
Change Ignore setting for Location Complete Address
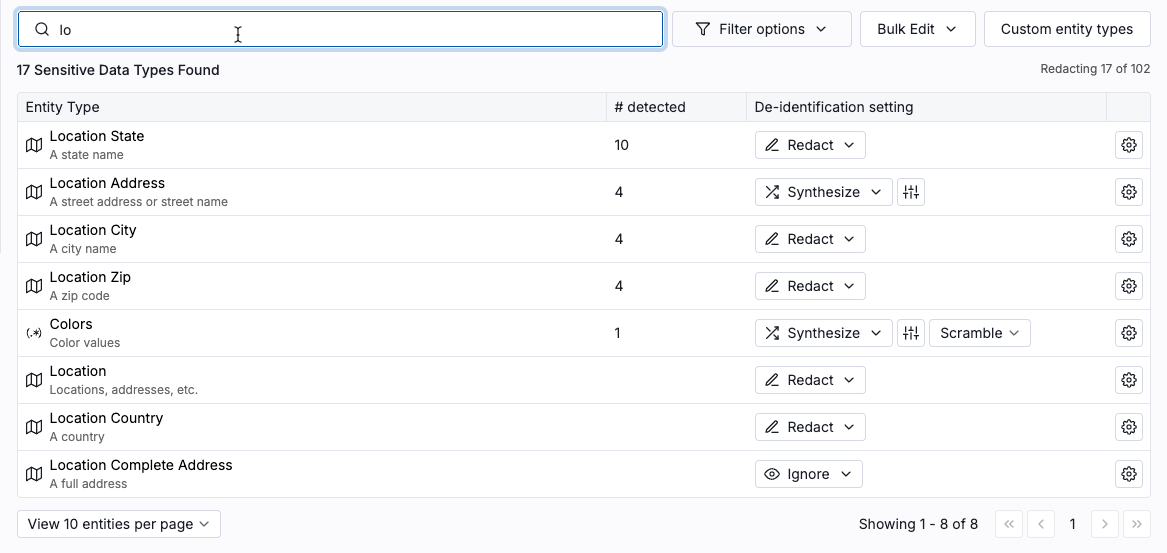(808, 474)
